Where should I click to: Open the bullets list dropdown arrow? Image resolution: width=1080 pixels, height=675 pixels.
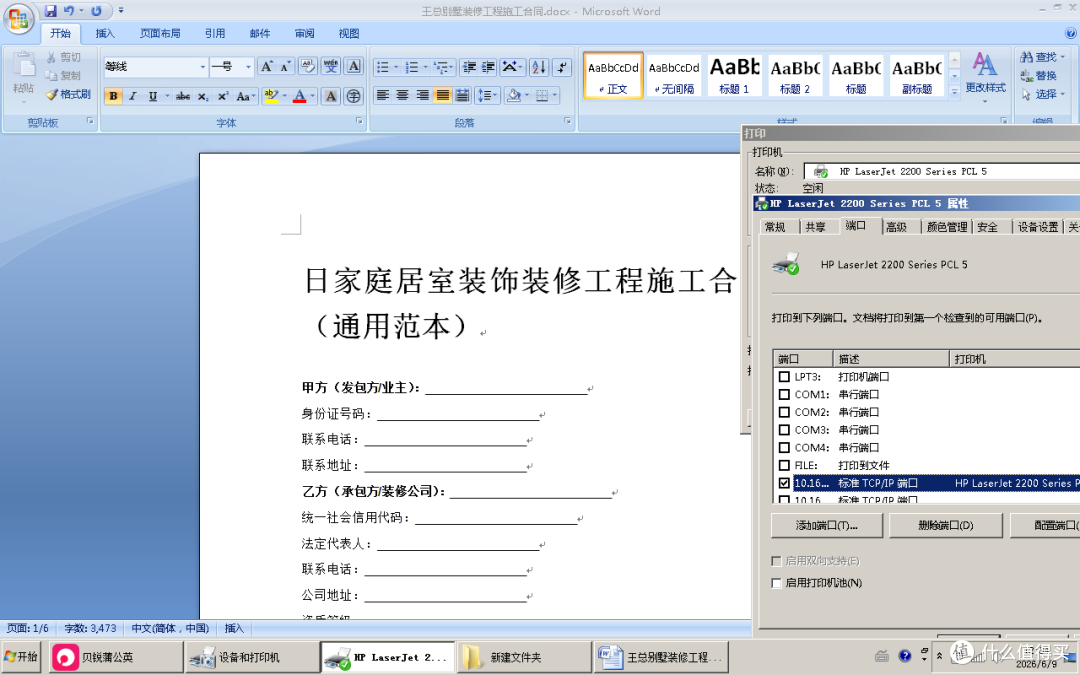pos(396,67)
